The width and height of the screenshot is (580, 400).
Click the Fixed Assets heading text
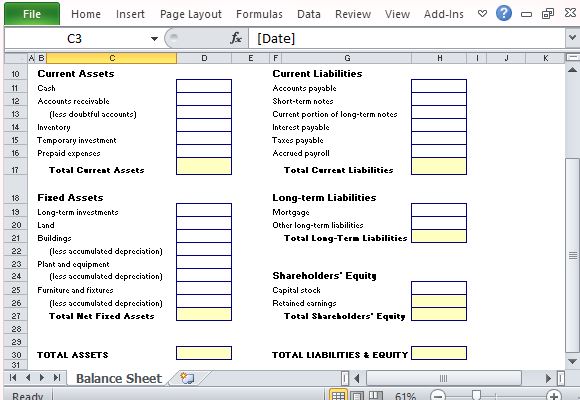tap(70, 198)
